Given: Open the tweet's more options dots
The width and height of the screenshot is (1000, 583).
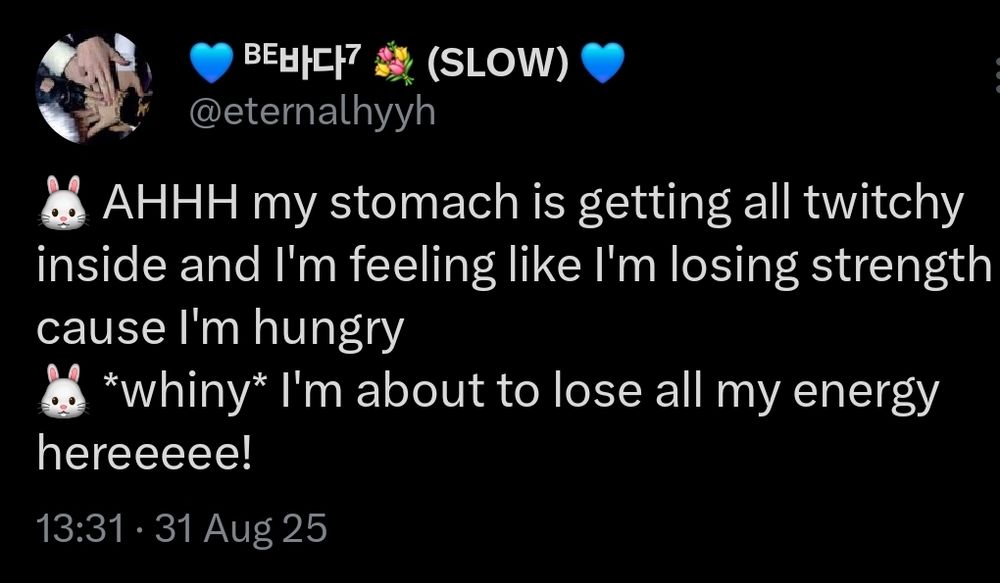Looking at the screenshot, I should (996, 75).
